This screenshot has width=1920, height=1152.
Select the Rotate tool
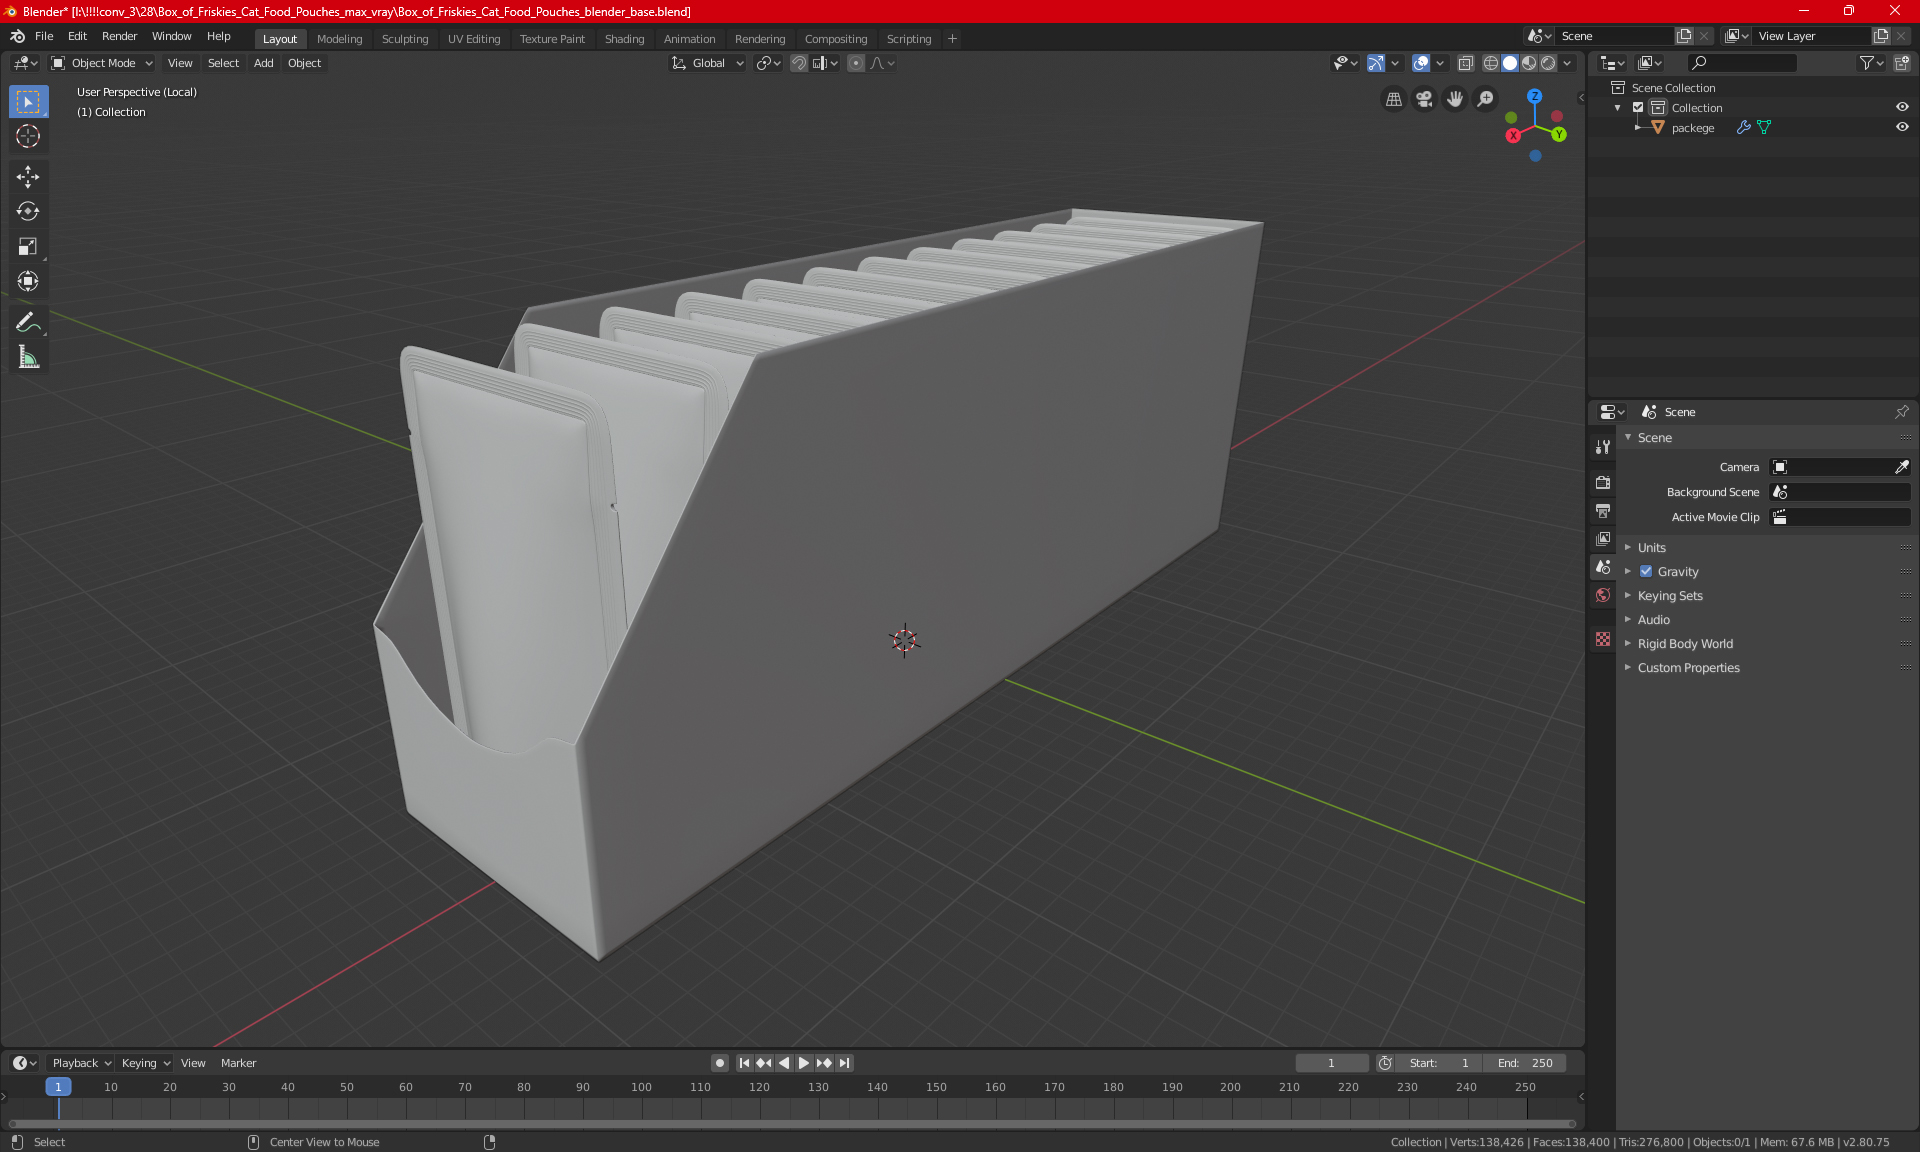pyautogui.click(x=28, y=211)
